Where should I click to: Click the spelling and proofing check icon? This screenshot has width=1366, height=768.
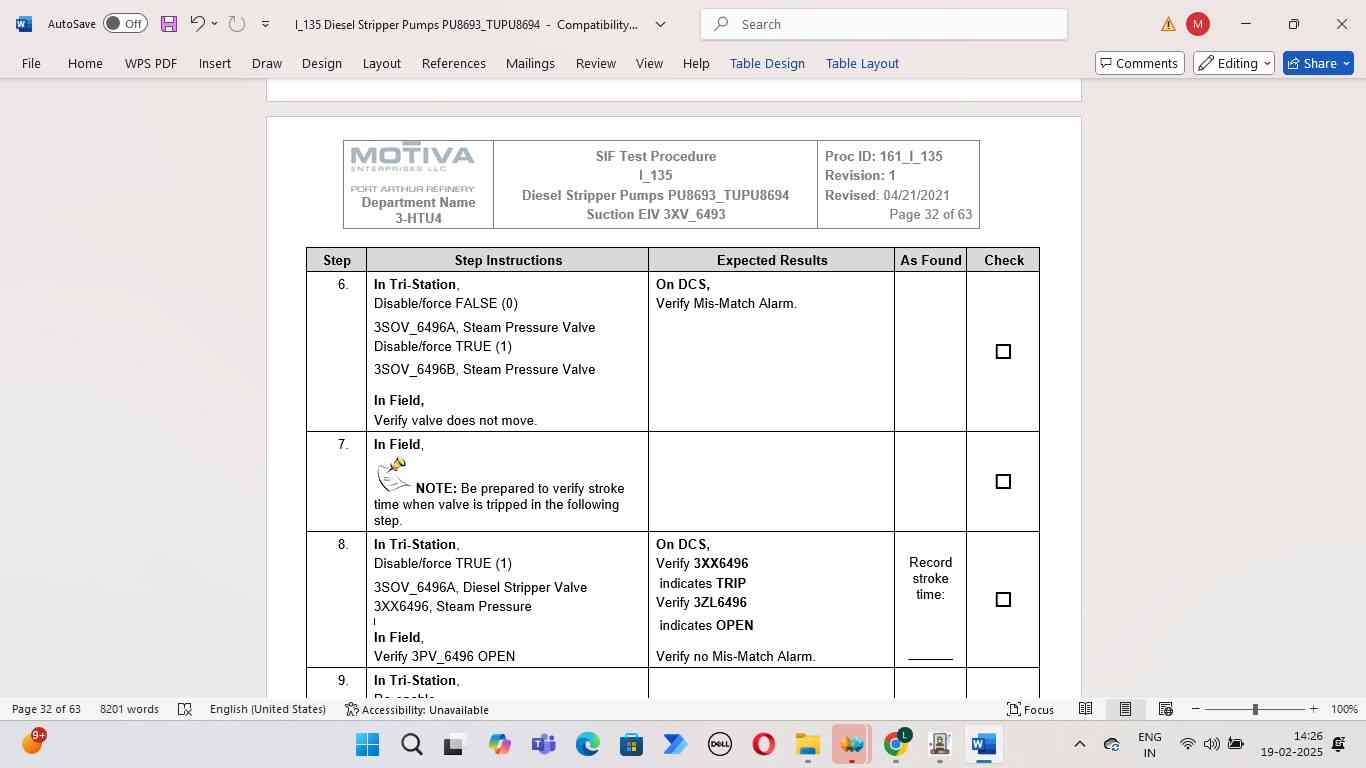(185, 709)
